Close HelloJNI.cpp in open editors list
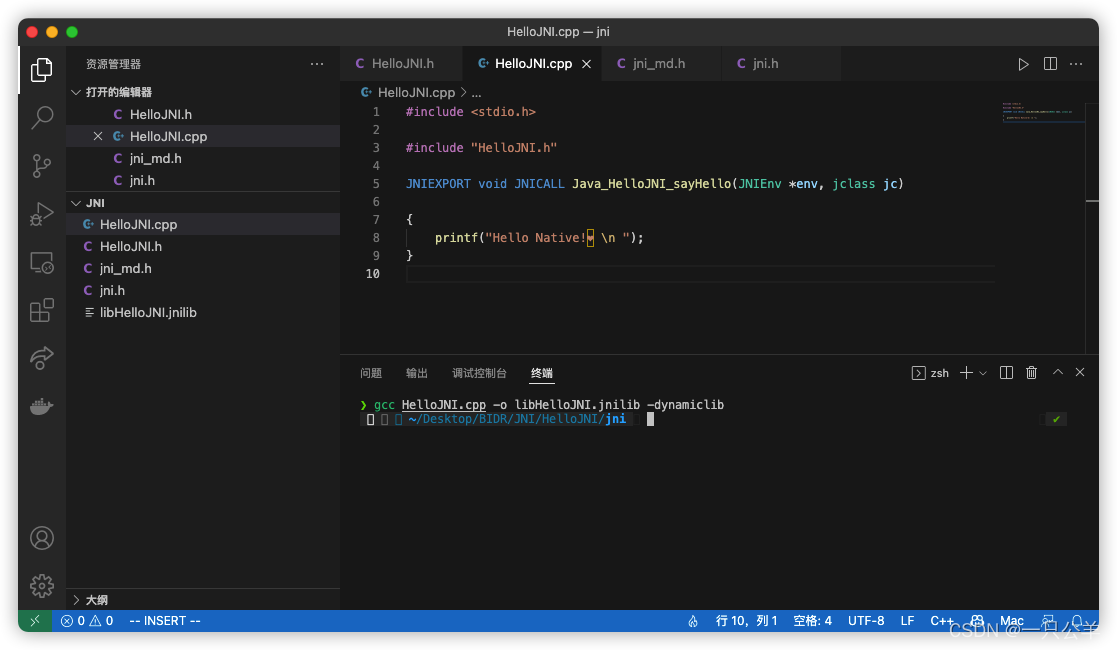 pos(98,136)
